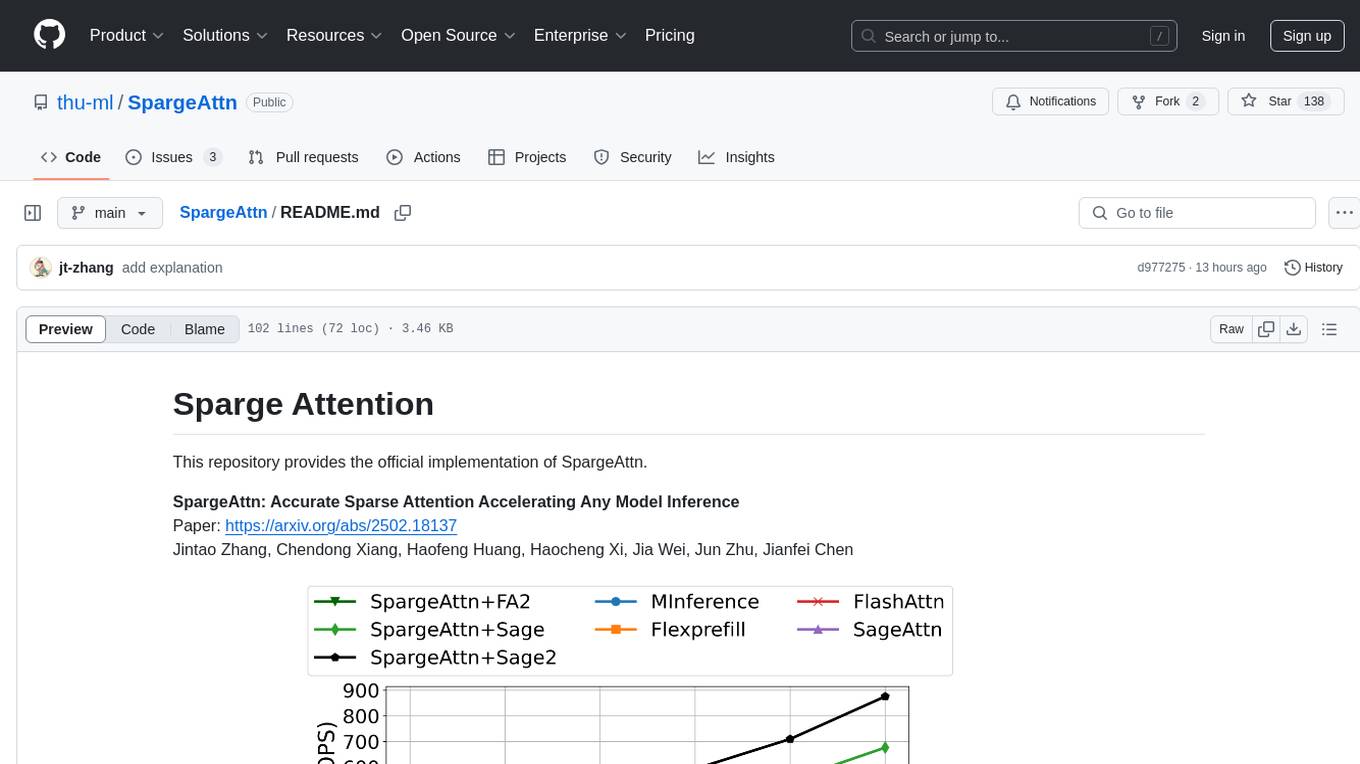Go to SpargeAttn root in breadcrumb

223,212
